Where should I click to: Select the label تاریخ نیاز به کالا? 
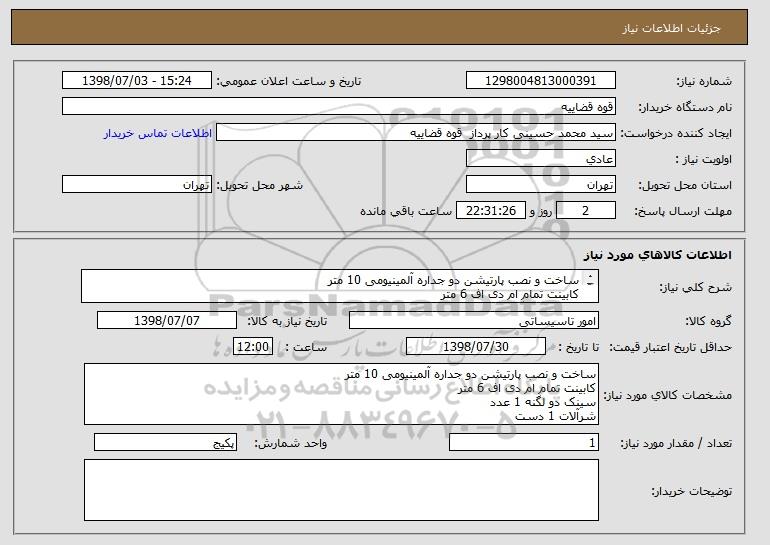point(287,321)
